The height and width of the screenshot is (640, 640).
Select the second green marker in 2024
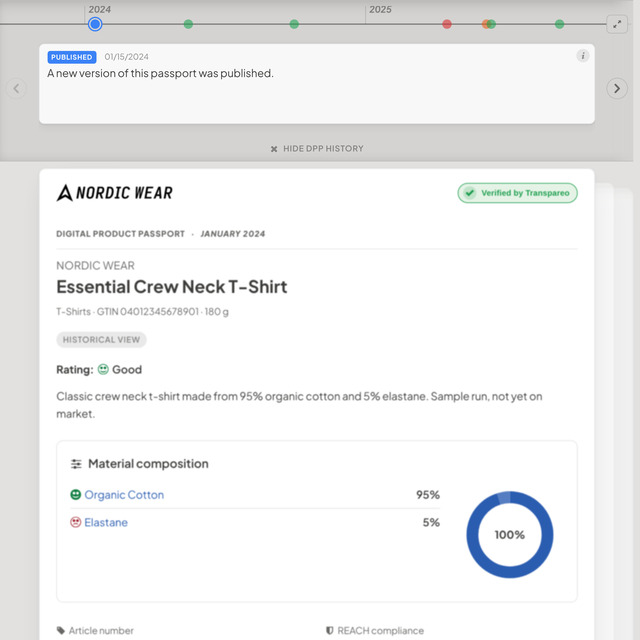point(294,24)
